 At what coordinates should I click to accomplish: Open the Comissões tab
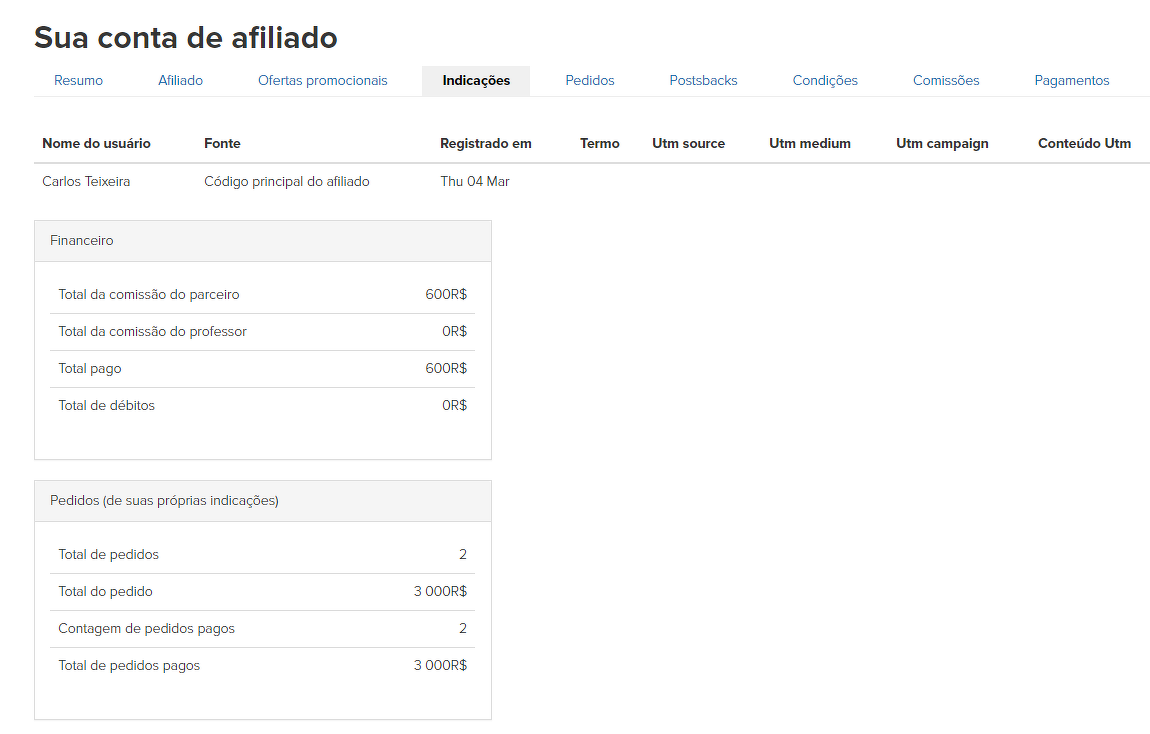[x=946, y=81]
